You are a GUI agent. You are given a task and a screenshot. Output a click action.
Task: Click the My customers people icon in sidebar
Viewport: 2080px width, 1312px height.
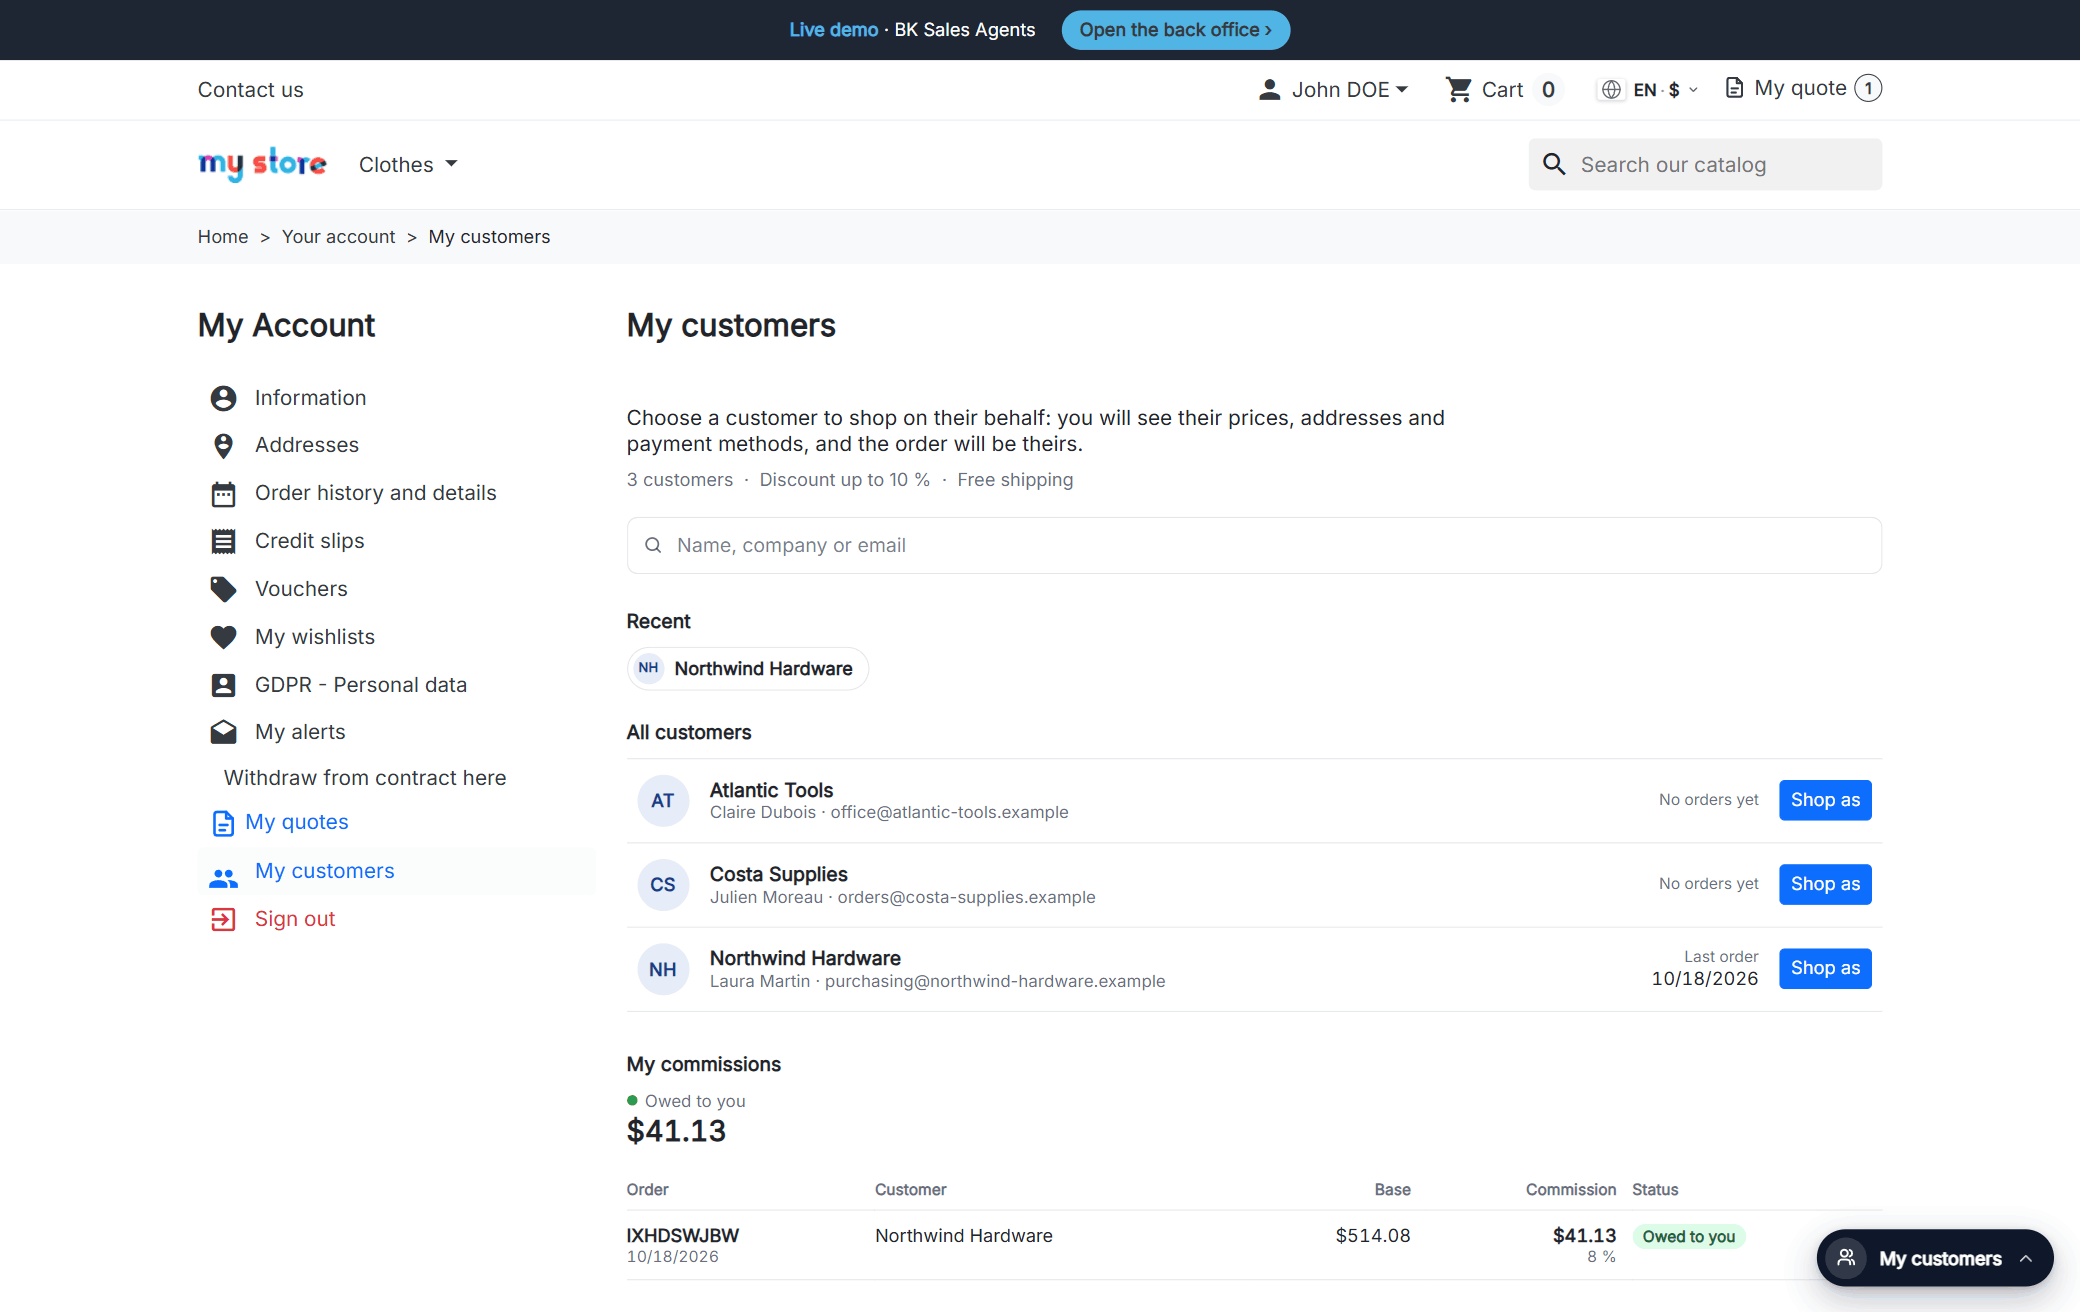[x=223, y=878]
